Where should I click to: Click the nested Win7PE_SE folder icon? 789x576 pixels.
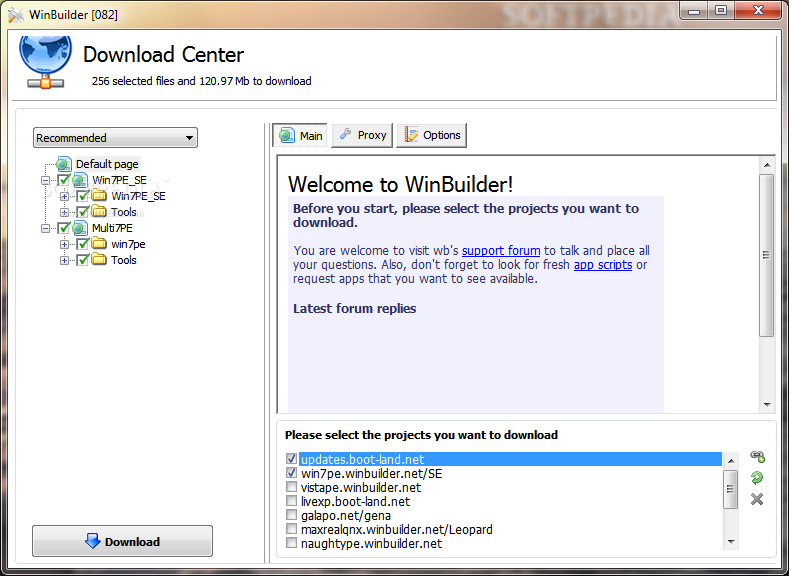point(99,195)
